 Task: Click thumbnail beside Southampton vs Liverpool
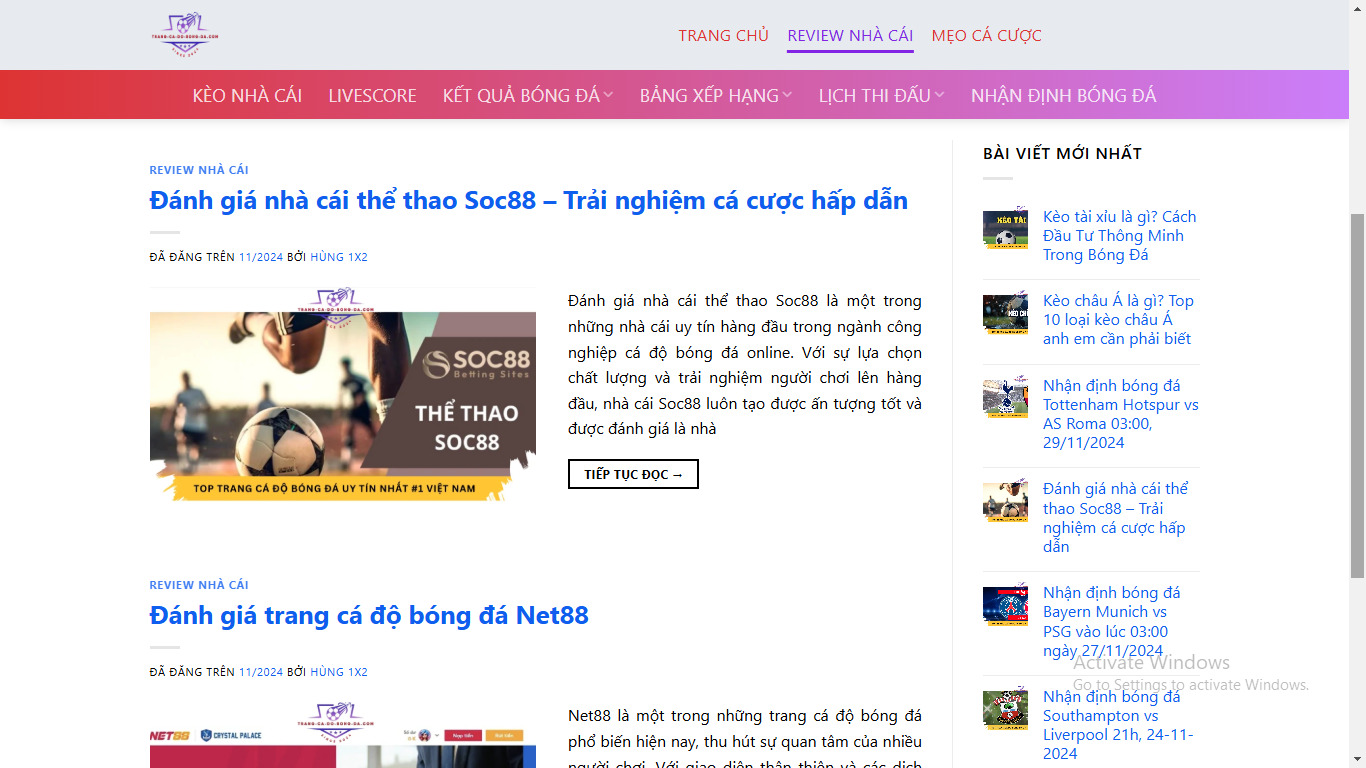(x=1005, y=709)
